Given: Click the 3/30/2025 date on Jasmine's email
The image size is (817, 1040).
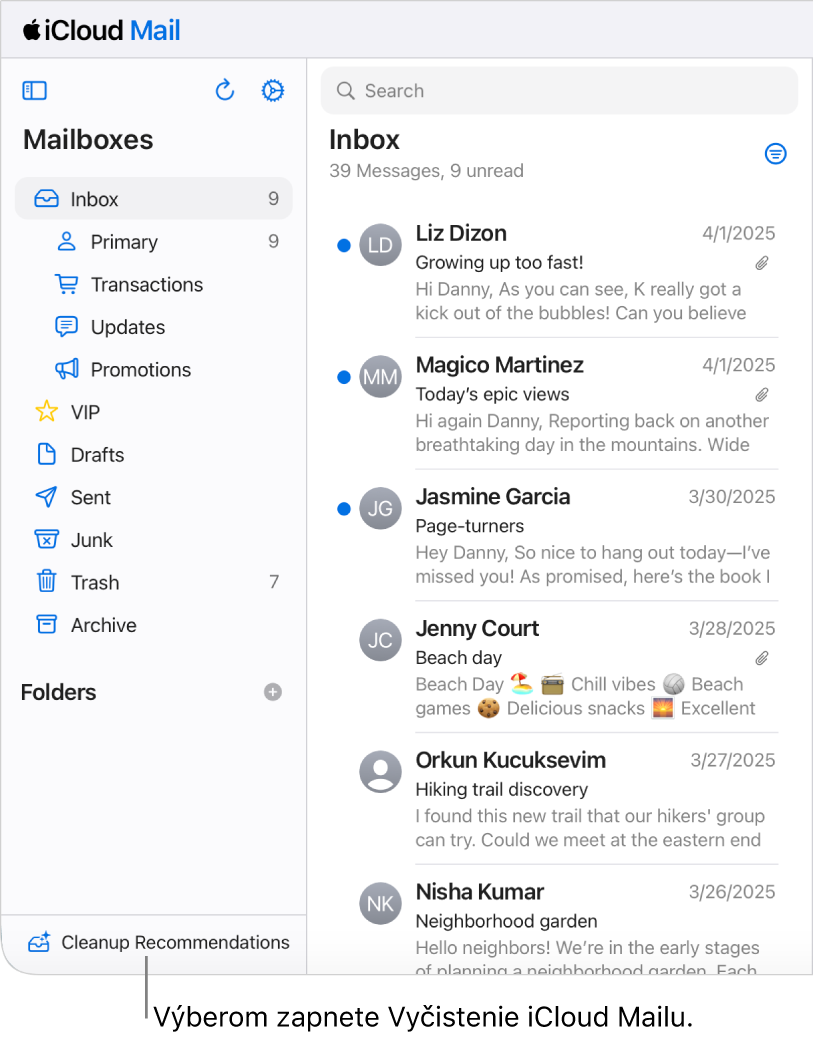Looking at the screenshot, I should coord(733,497).
